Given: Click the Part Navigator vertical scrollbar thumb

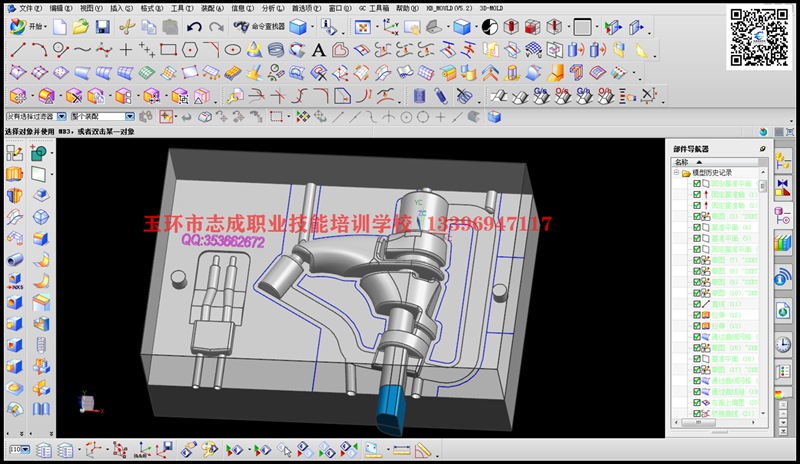Looking at the screenshot, I should point(763,186).
